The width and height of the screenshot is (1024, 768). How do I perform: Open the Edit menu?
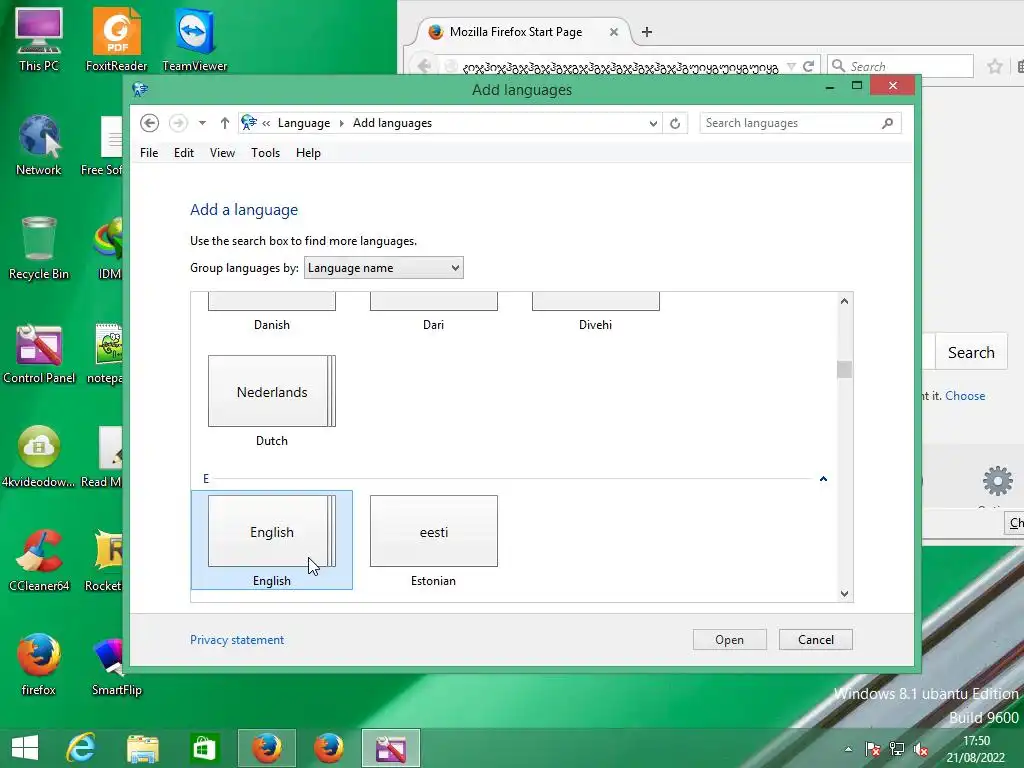[x=184, y=153]
